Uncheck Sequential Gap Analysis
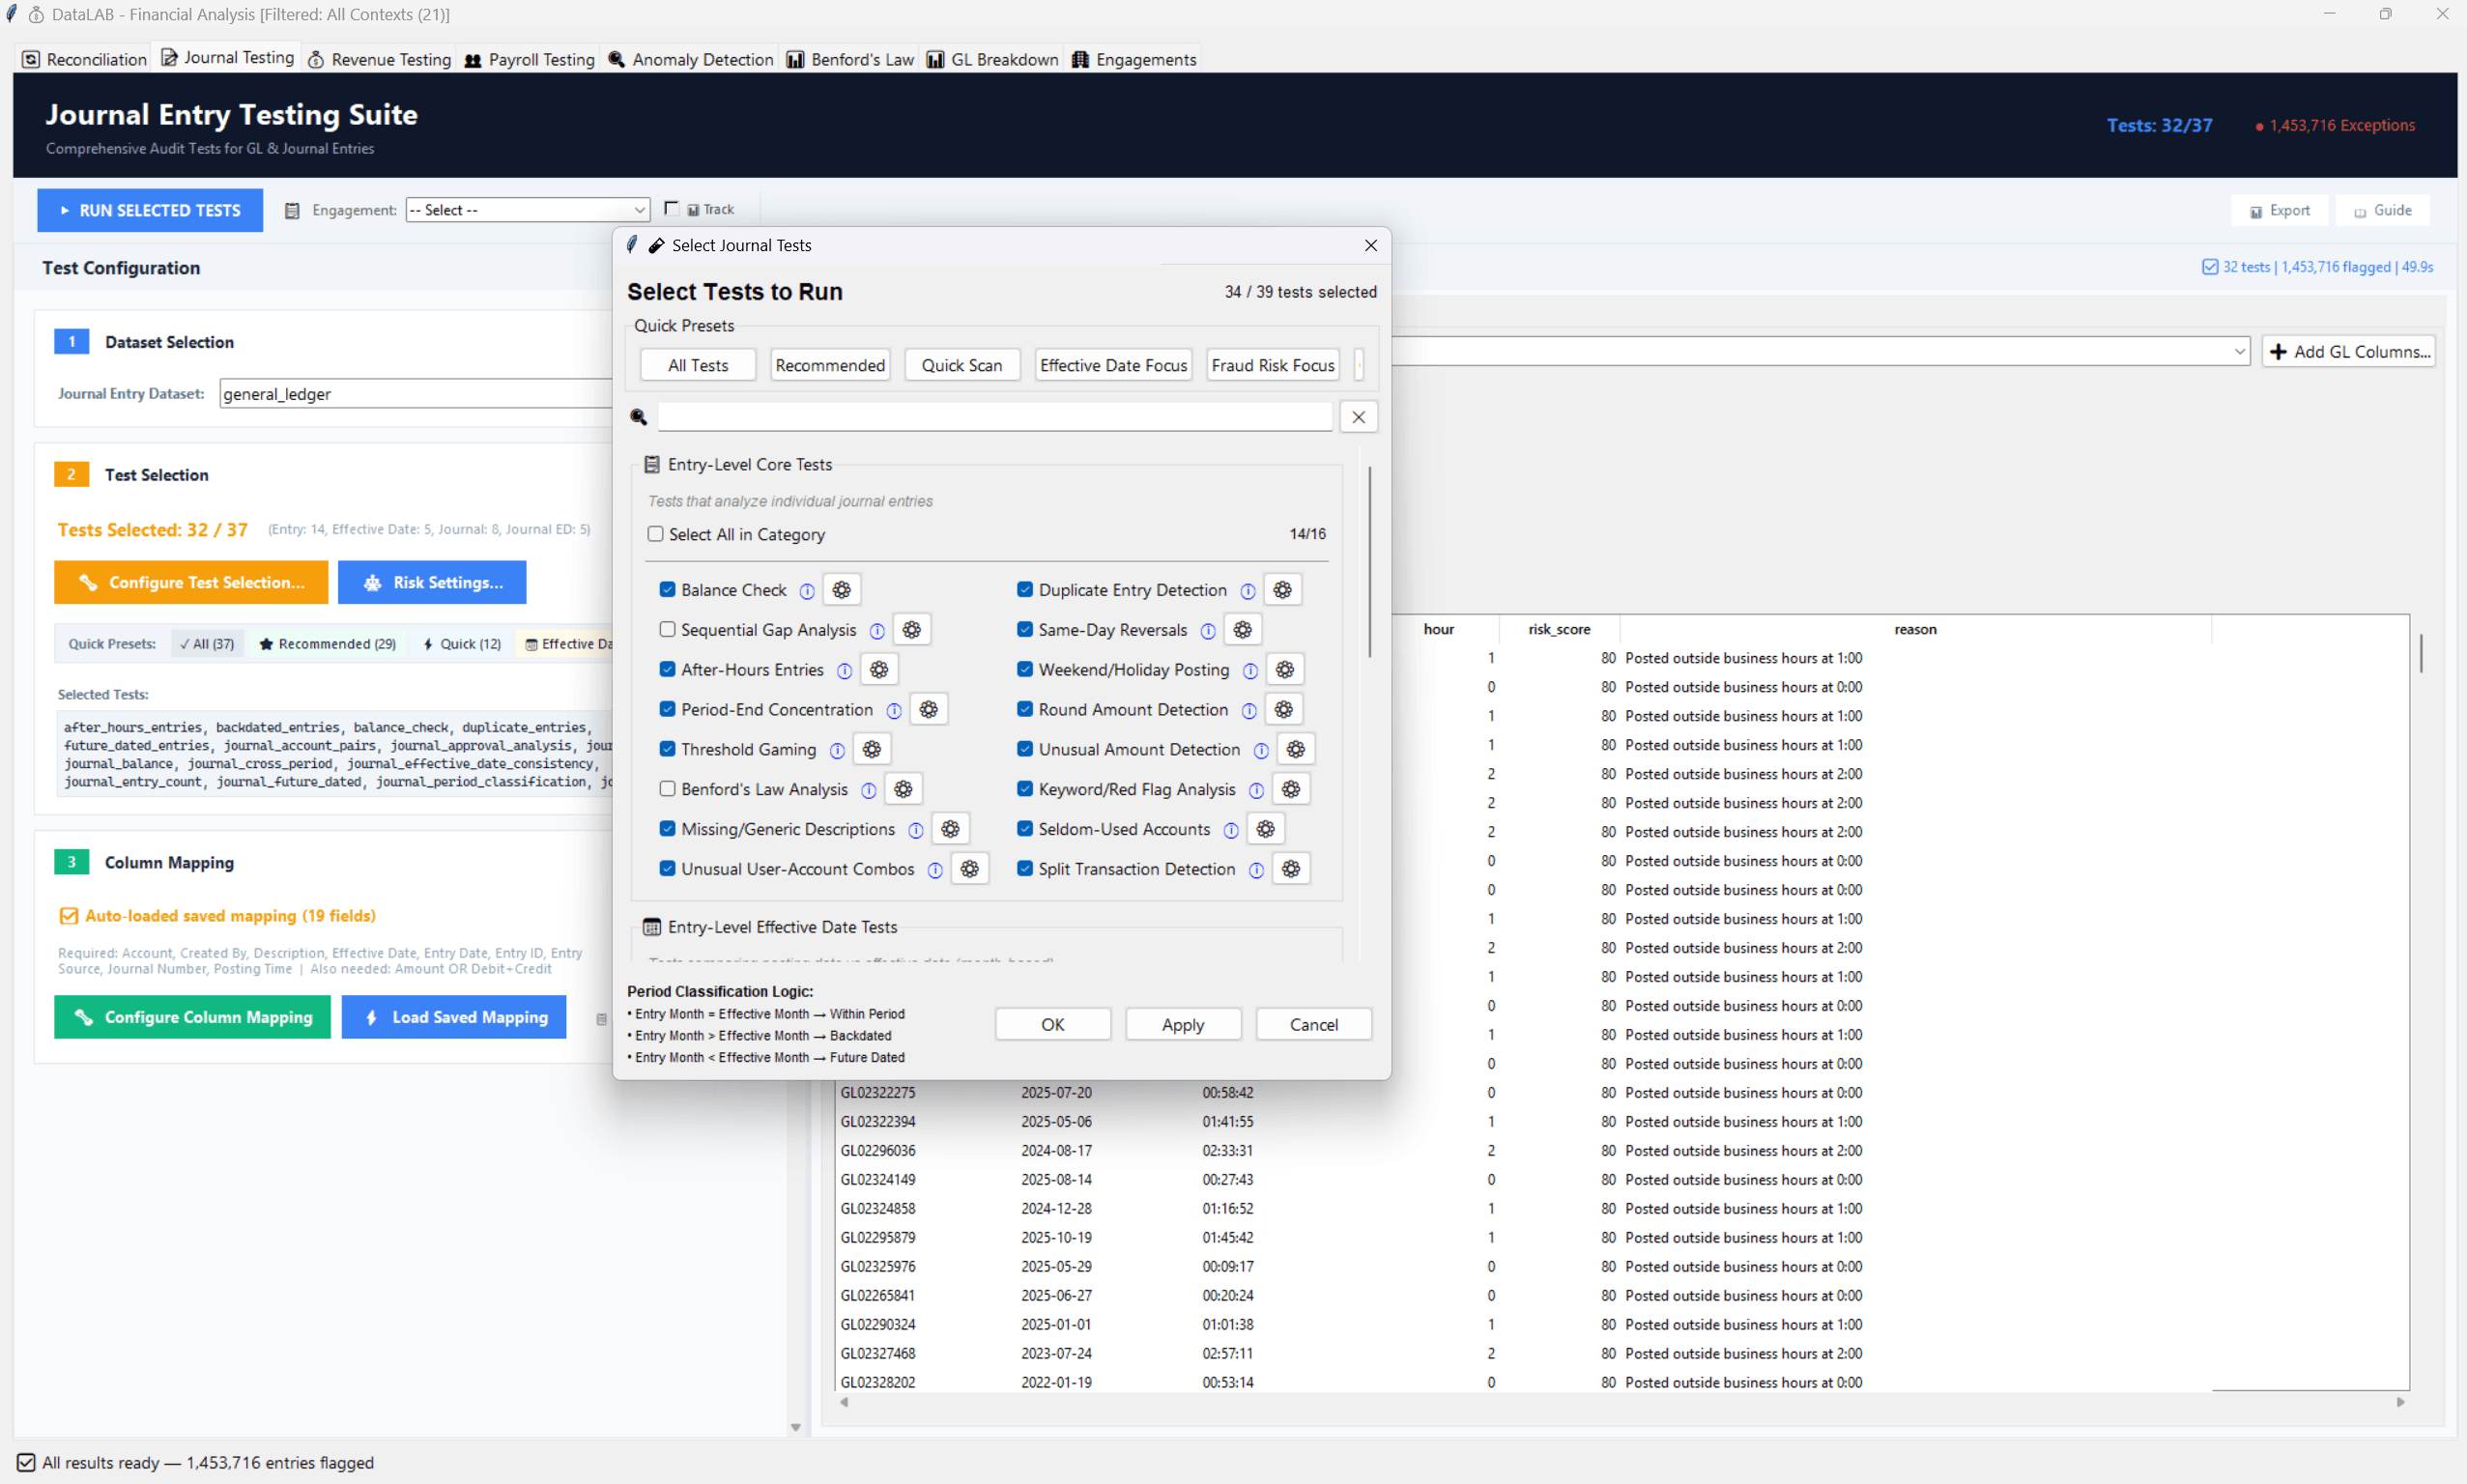Image resolution: width=2467 pixels, height=1484 pixels. (x=667, y=630)
